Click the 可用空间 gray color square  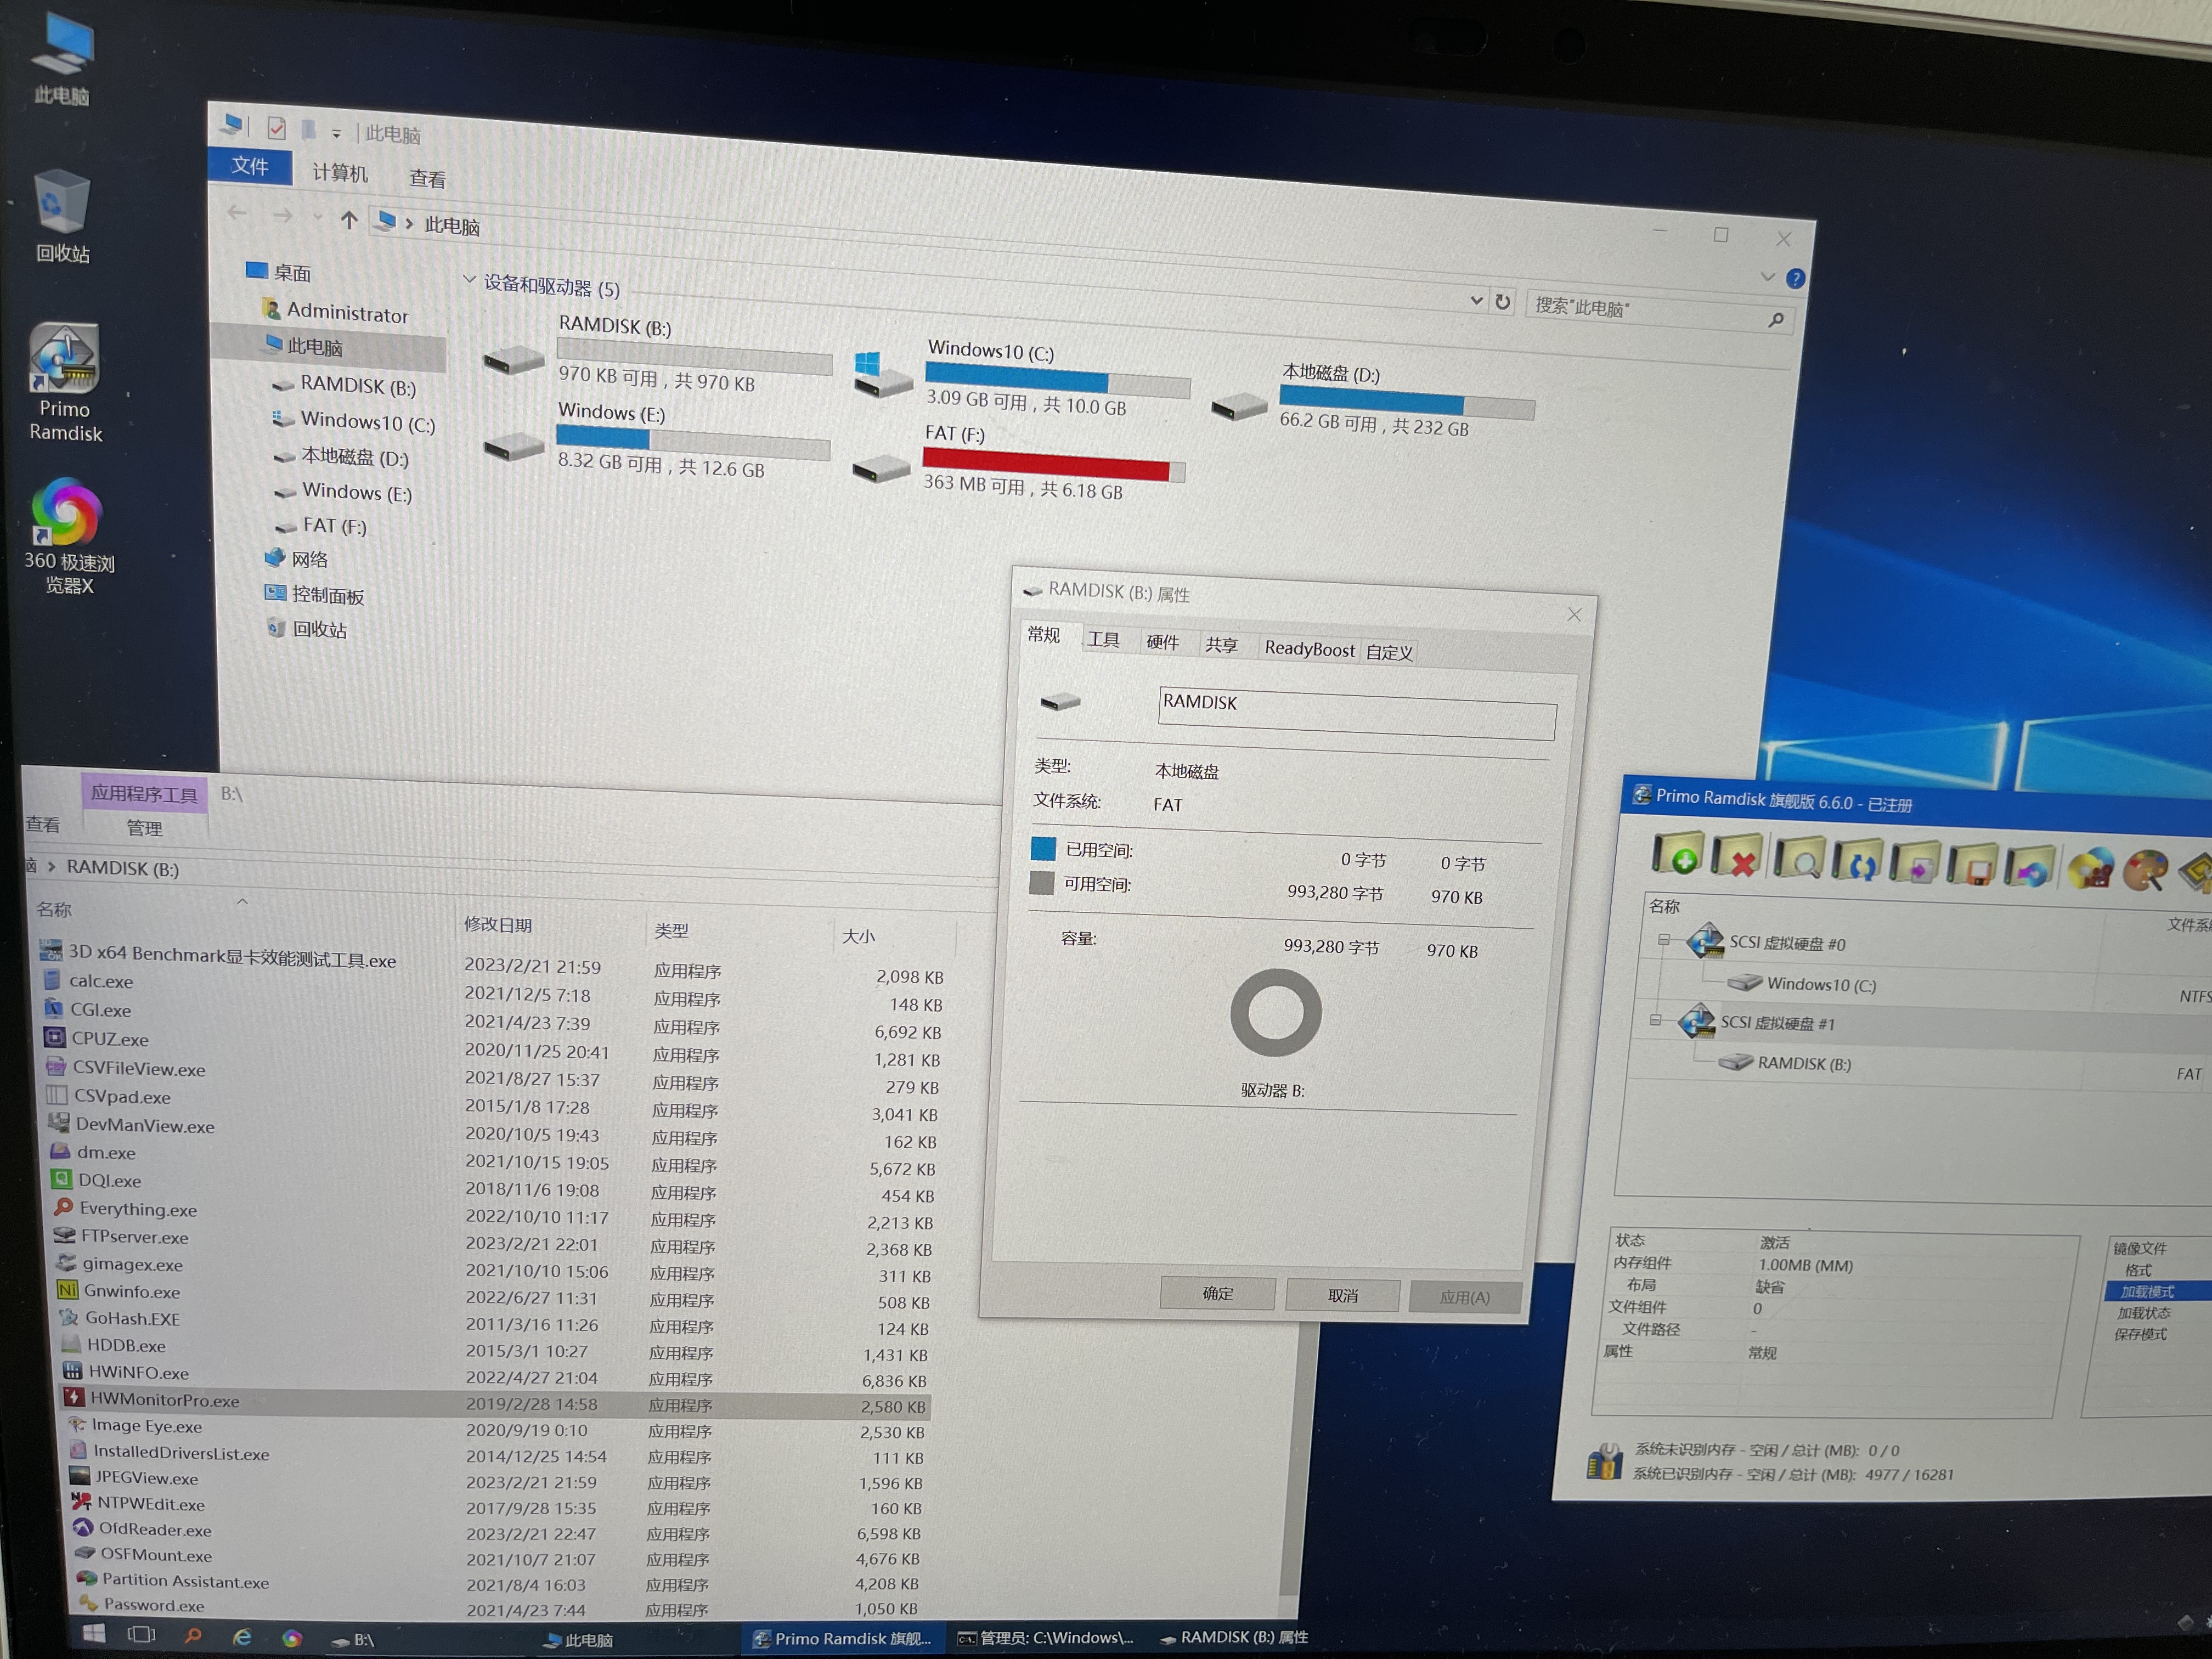point(1041,882)
